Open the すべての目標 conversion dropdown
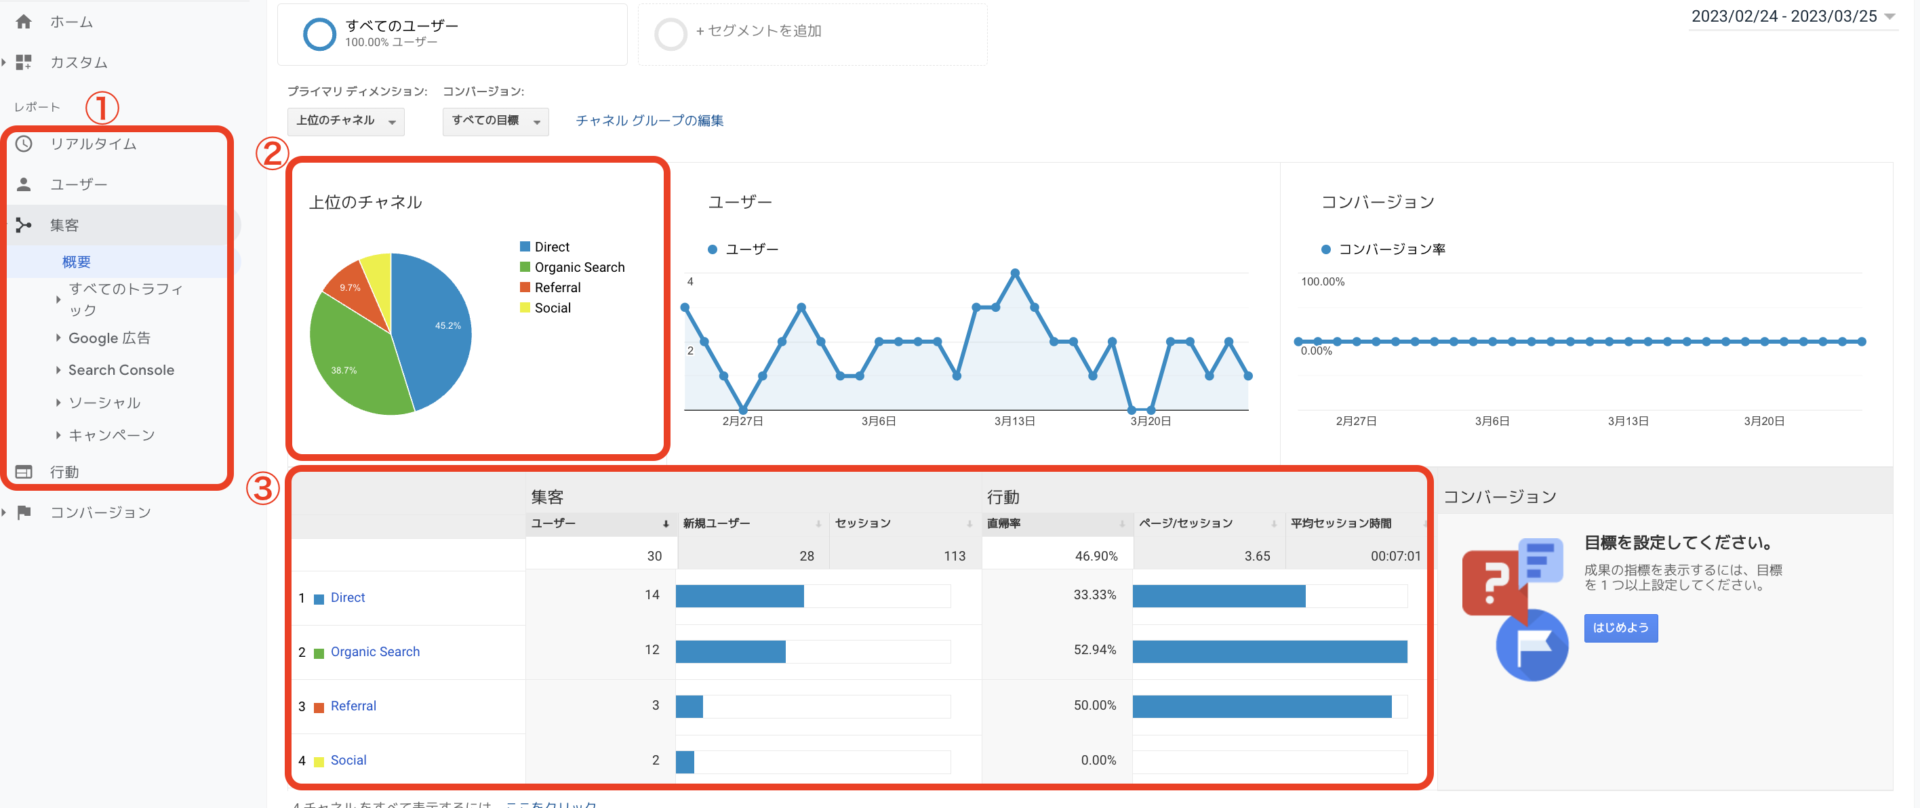Viewport: 1920px width, 808px height. click(x=496, y=121)
